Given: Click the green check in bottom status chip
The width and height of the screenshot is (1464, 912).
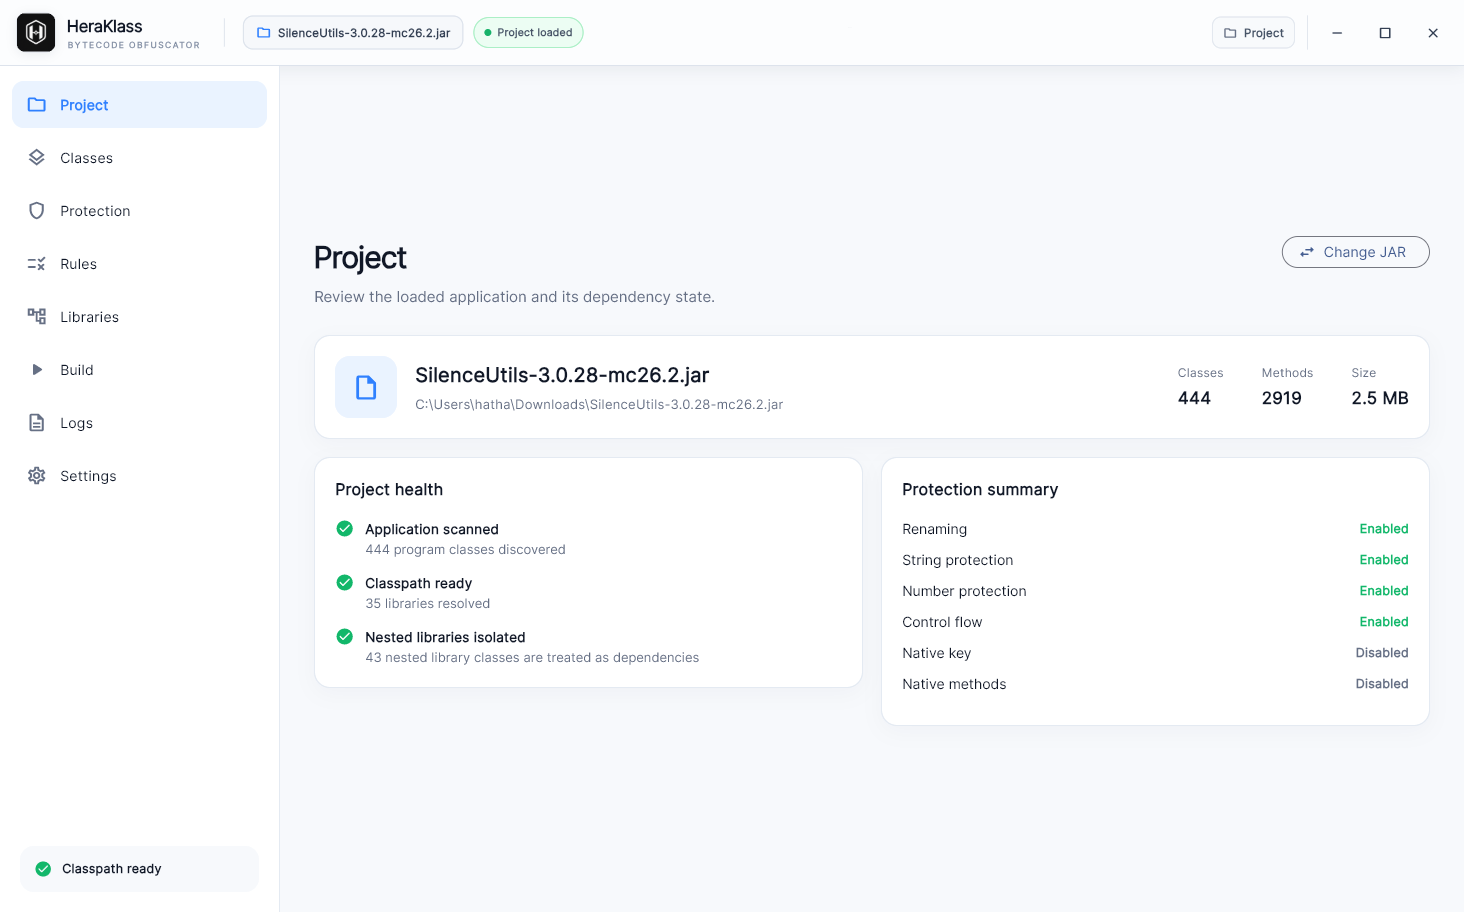Looking at the screenshot, I should click(43, 869).
